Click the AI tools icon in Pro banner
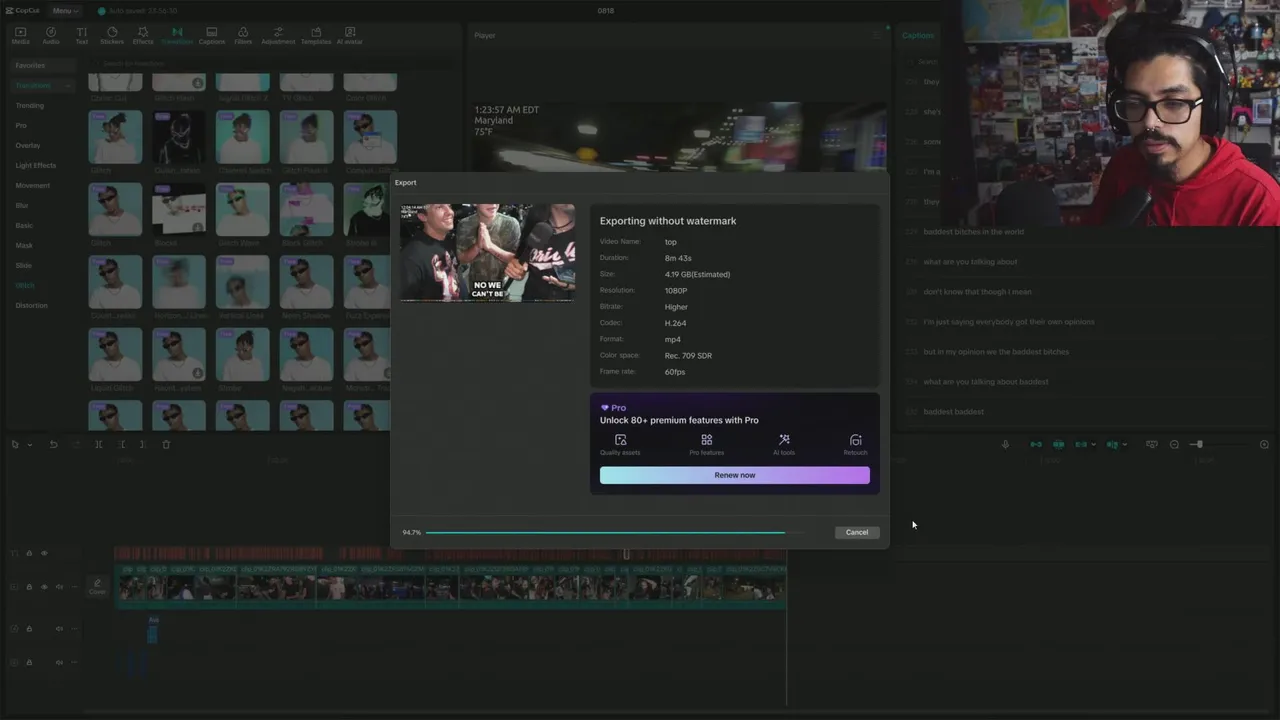 784,440
